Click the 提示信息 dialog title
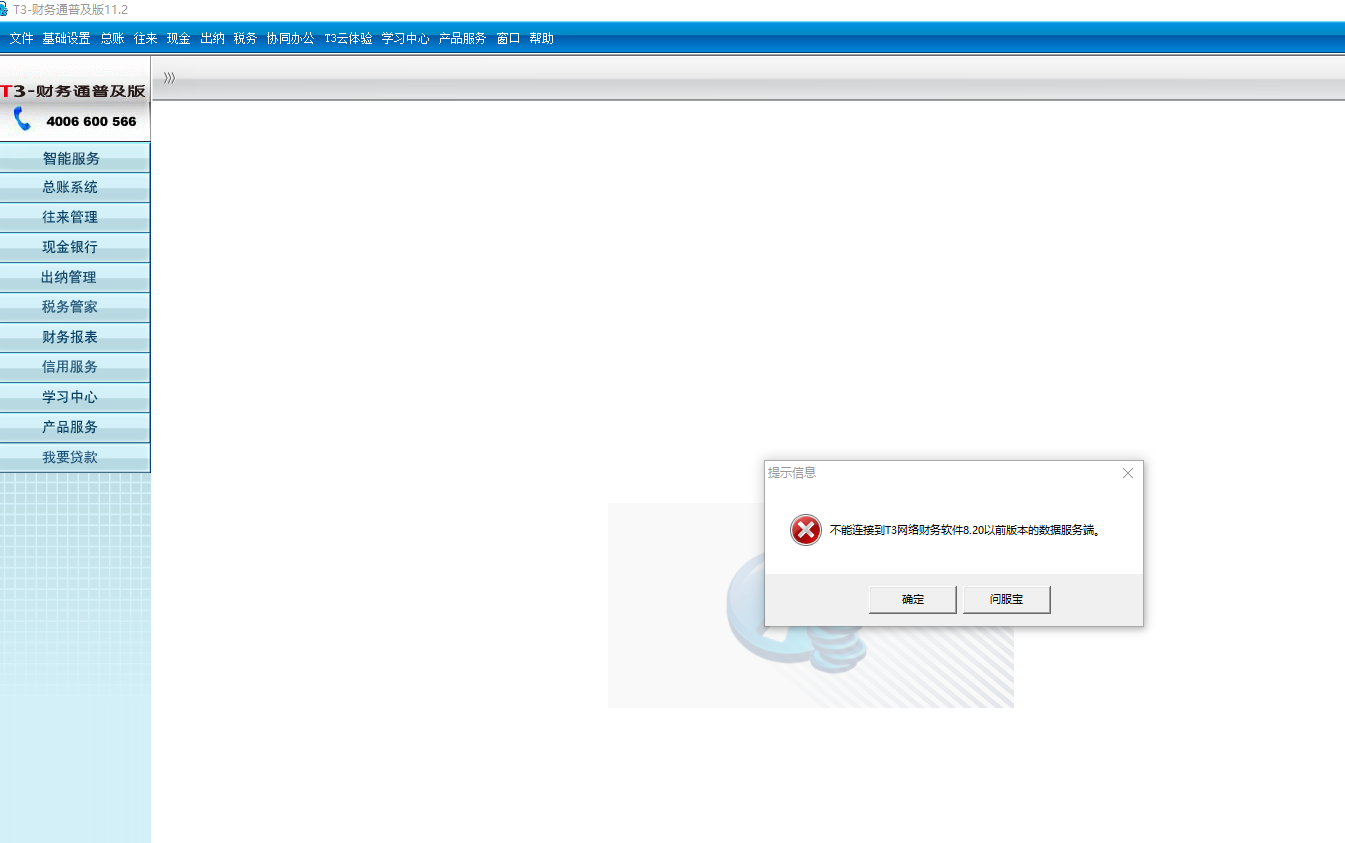 pyautogui.click(x=792, y=473)
